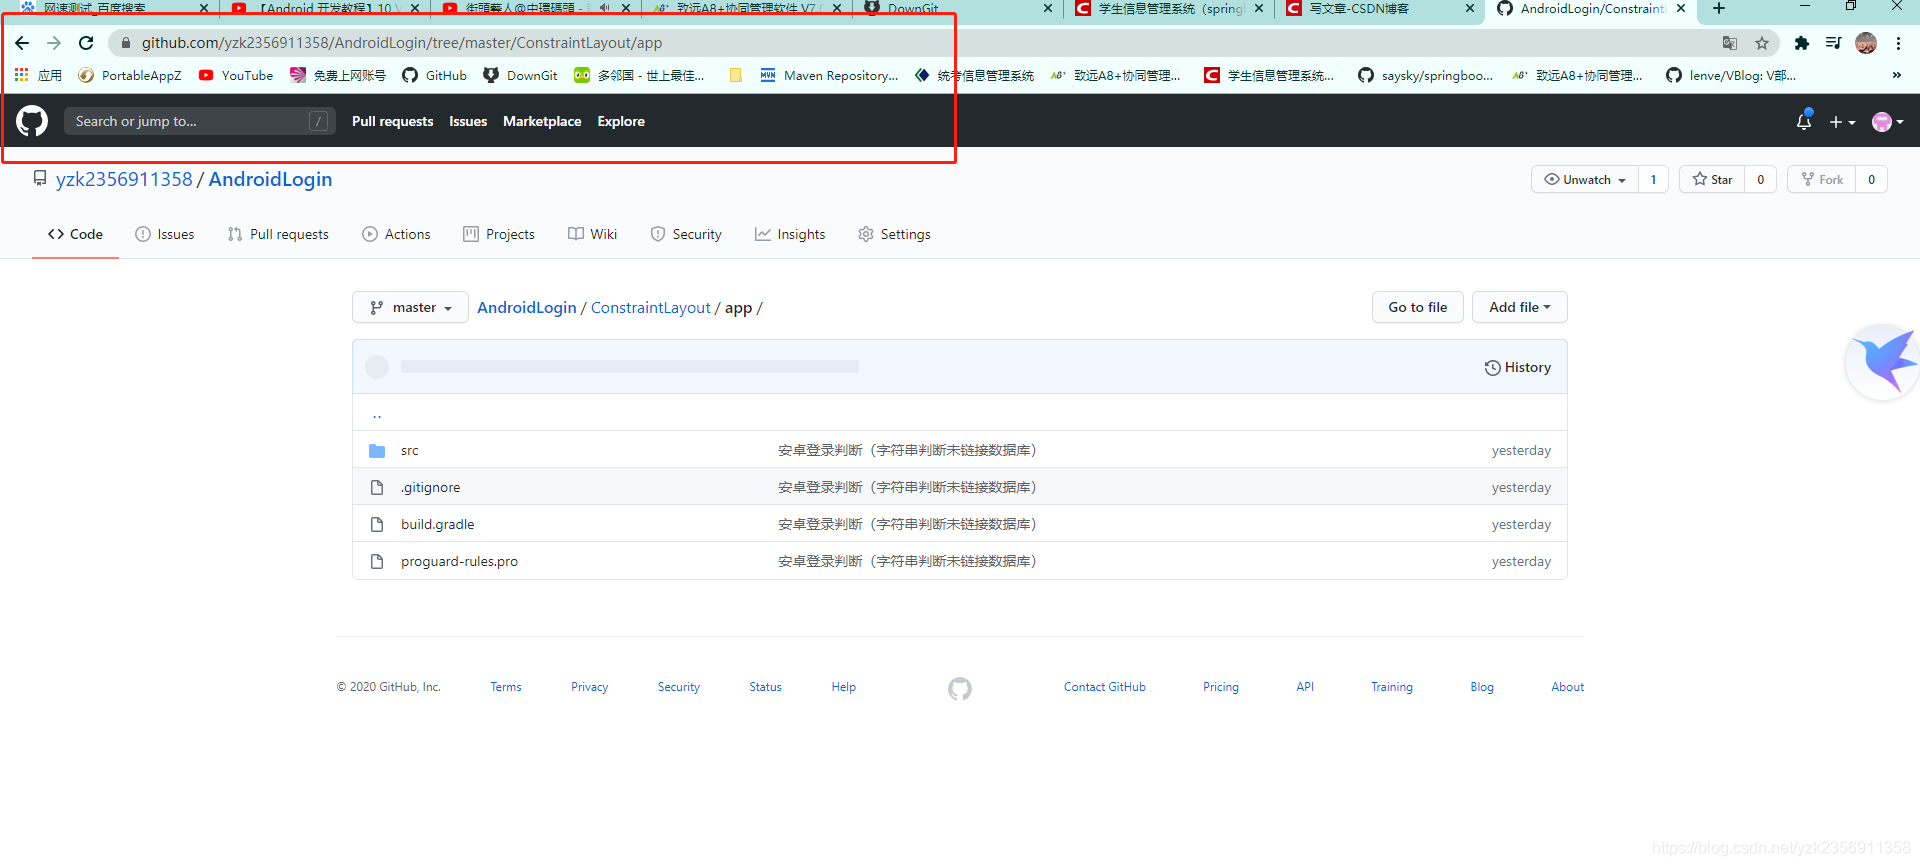Open the notifications bell icon

pos(1804,121)
